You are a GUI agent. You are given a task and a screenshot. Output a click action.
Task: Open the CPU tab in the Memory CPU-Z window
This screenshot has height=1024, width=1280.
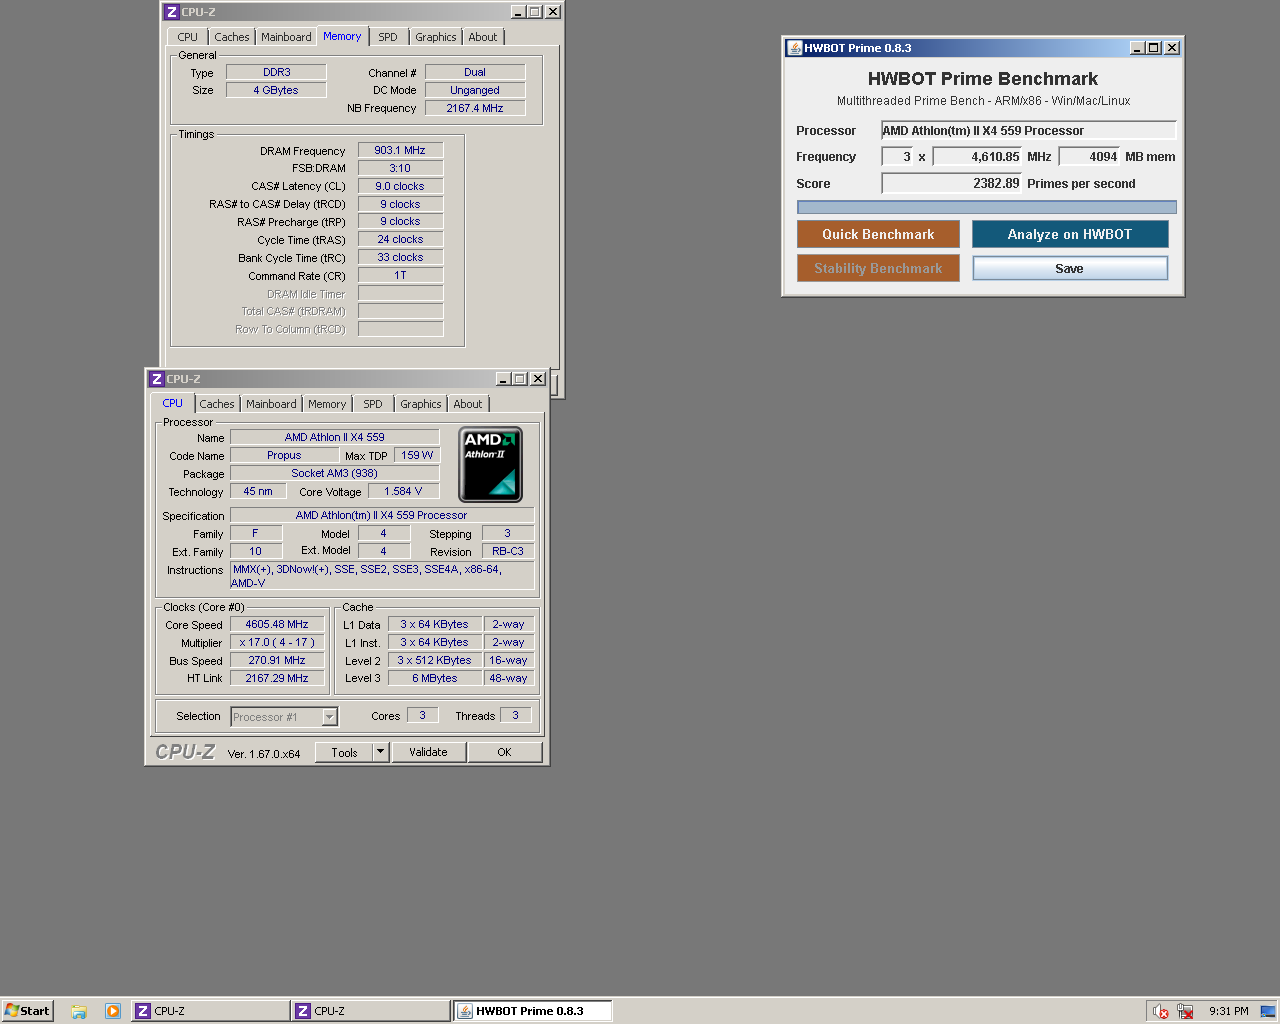(187, 37)
